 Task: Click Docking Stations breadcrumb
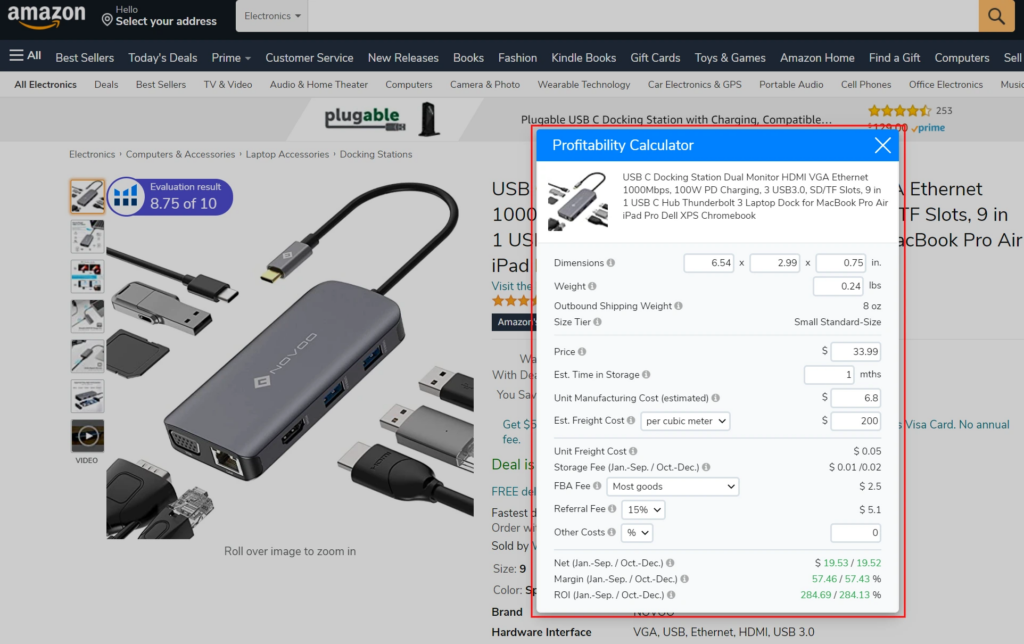376,154
